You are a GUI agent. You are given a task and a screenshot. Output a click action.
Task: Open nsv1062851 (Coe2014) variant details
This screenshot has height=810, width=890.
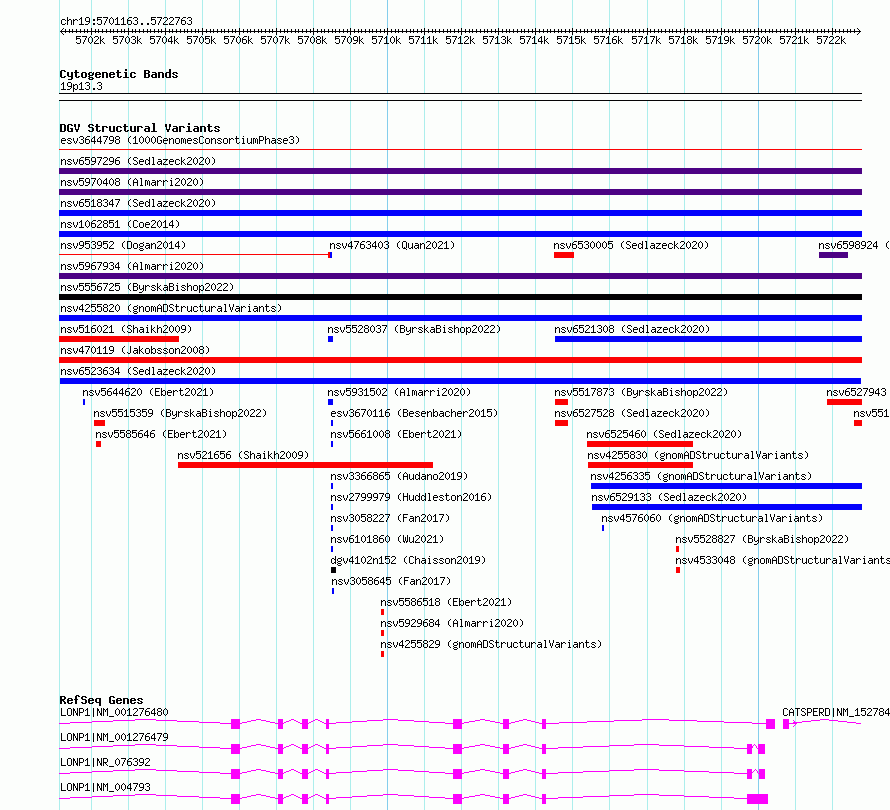(120, 224)
